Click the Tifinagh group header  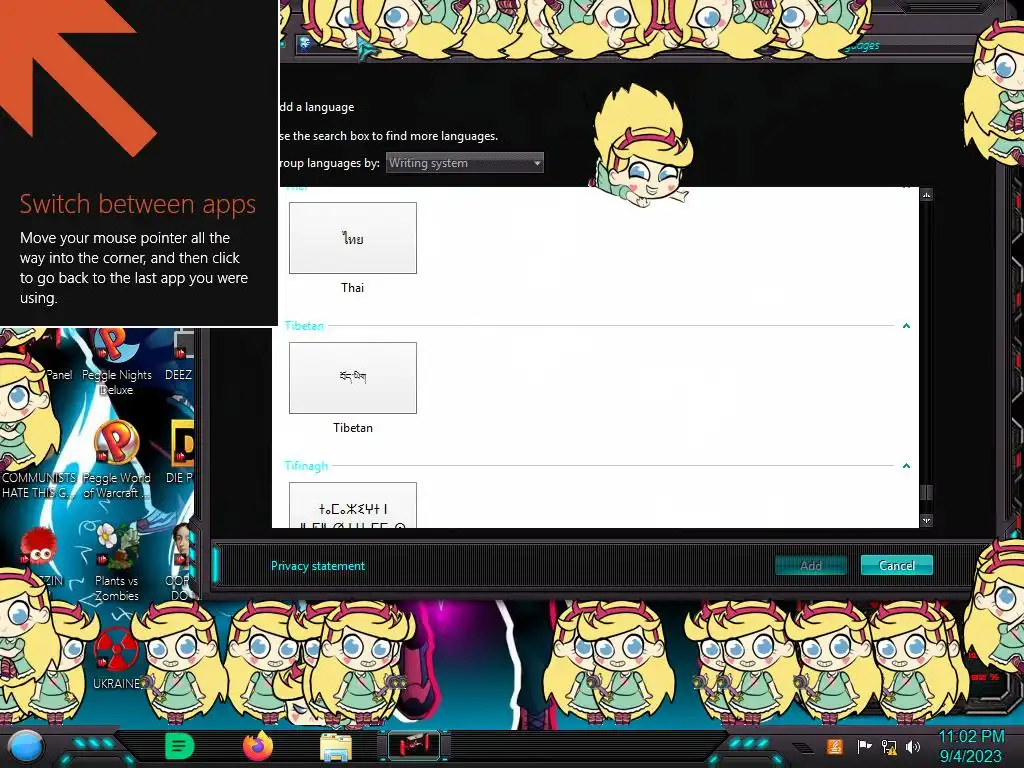tap(306, 466)
